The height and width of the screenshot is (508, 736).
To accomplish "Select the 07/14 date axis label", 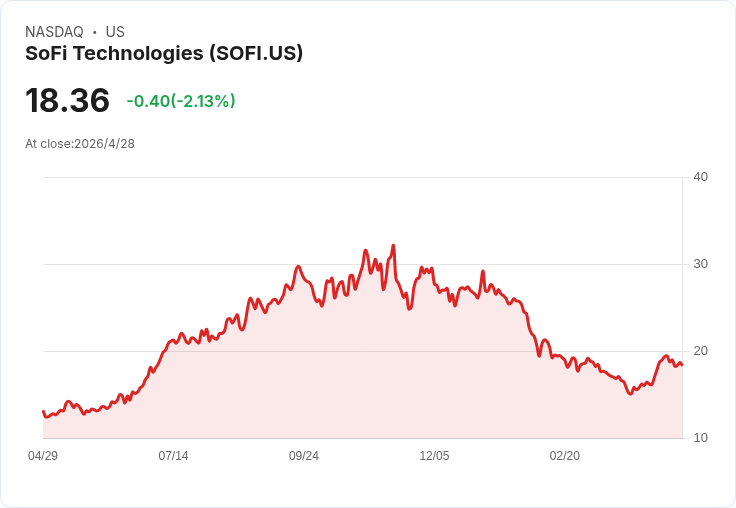I will click(173, 456).
